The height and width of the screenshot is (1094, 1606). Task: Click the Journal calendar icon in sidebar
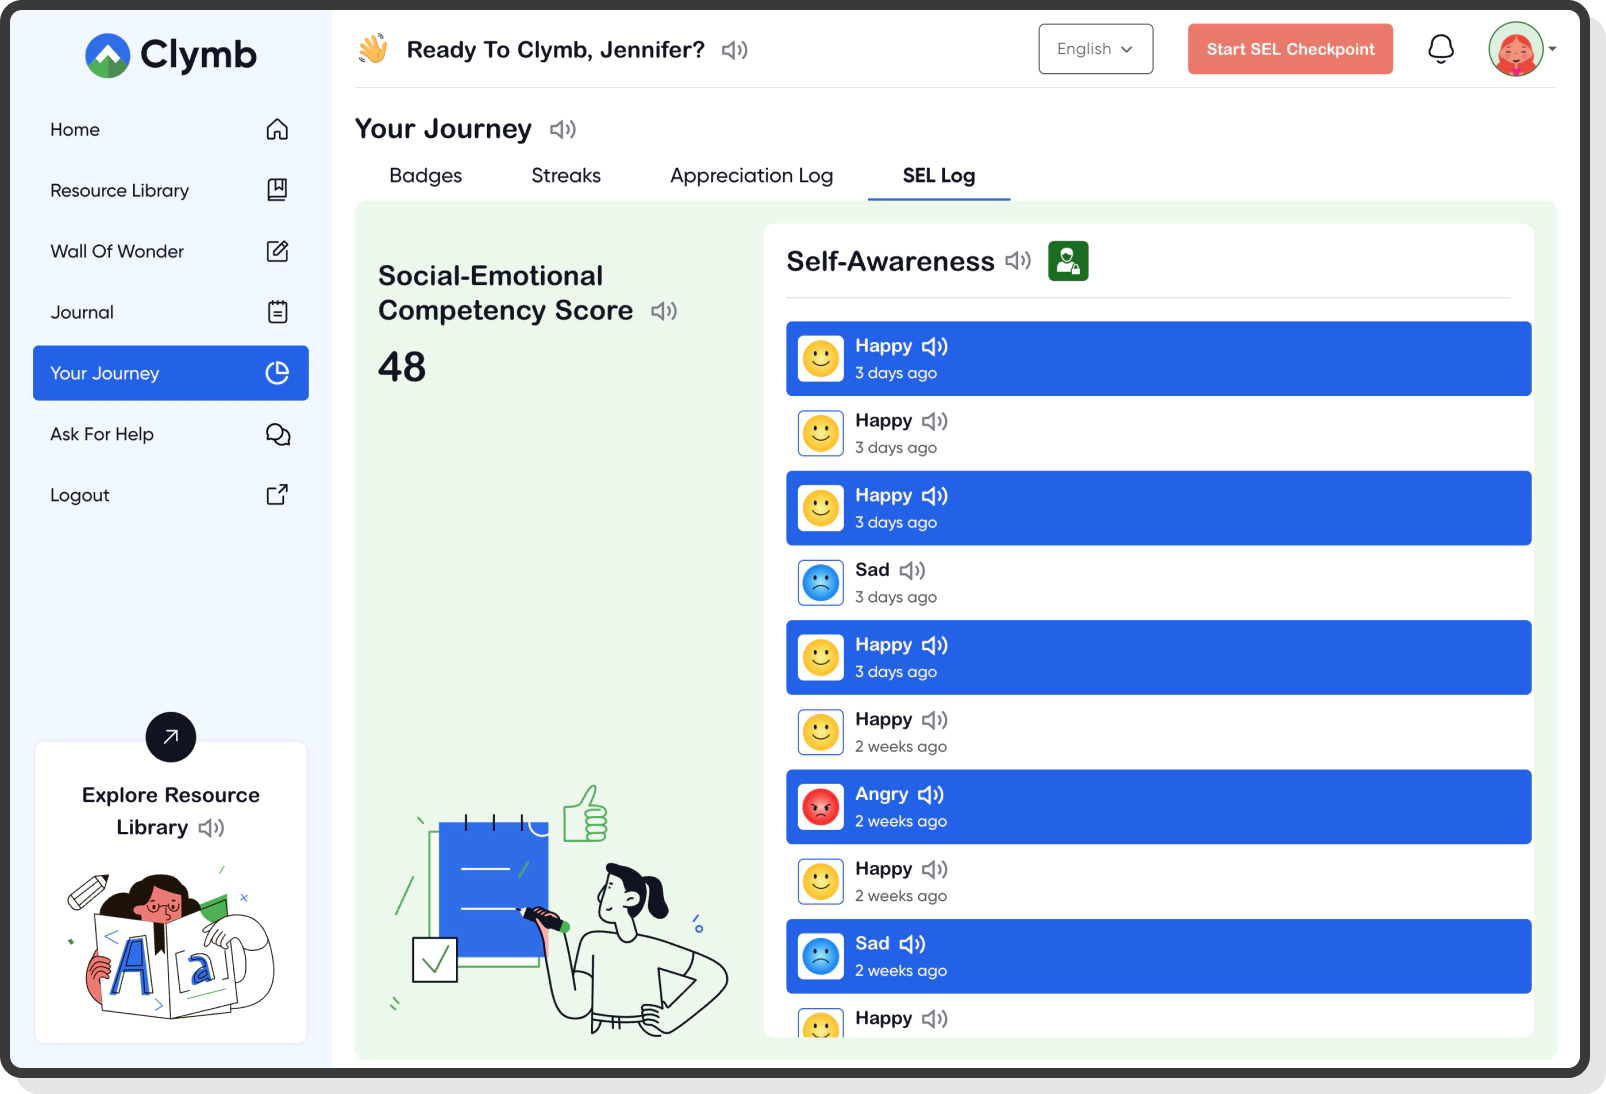277,311
